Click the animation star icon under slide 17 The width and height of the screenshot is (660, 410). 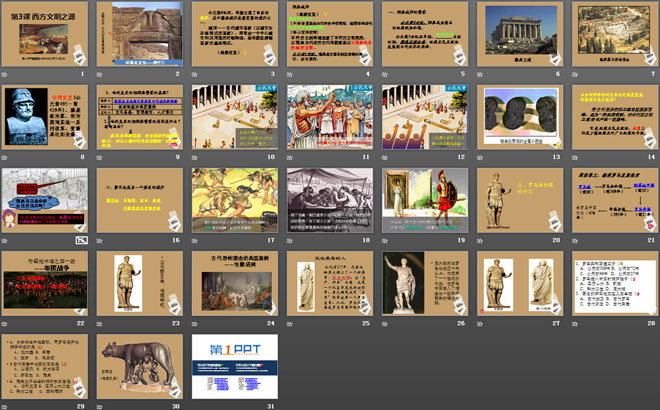point(195,240)
